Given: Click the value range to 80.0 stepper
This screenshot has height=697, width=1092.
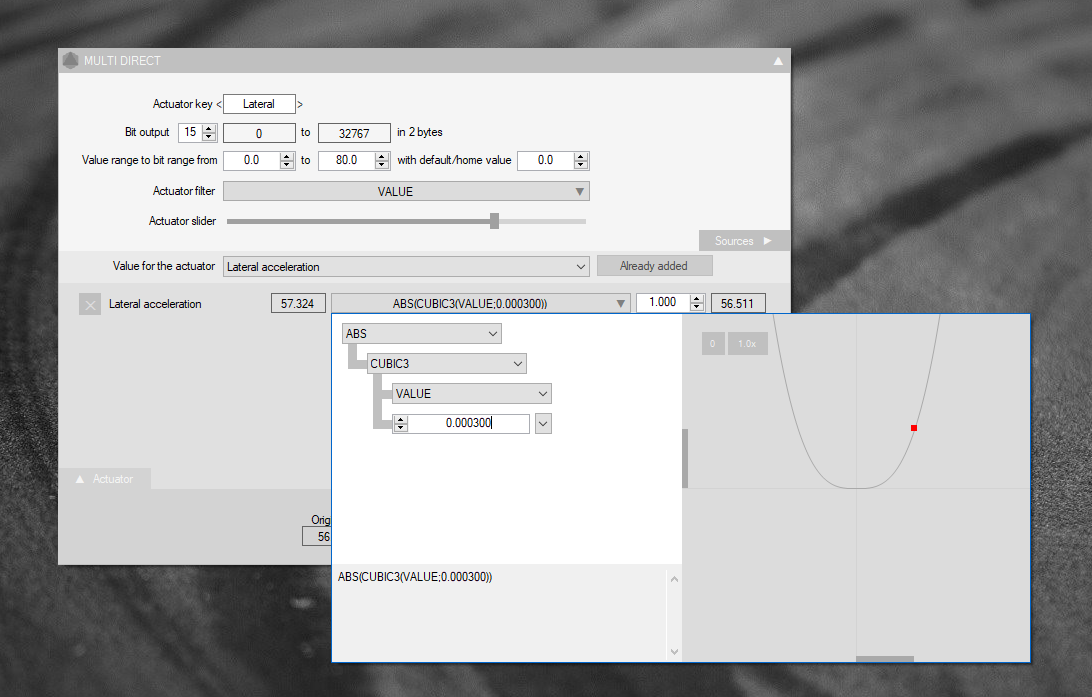Looking at the screenshot, I should click(382, 161).
